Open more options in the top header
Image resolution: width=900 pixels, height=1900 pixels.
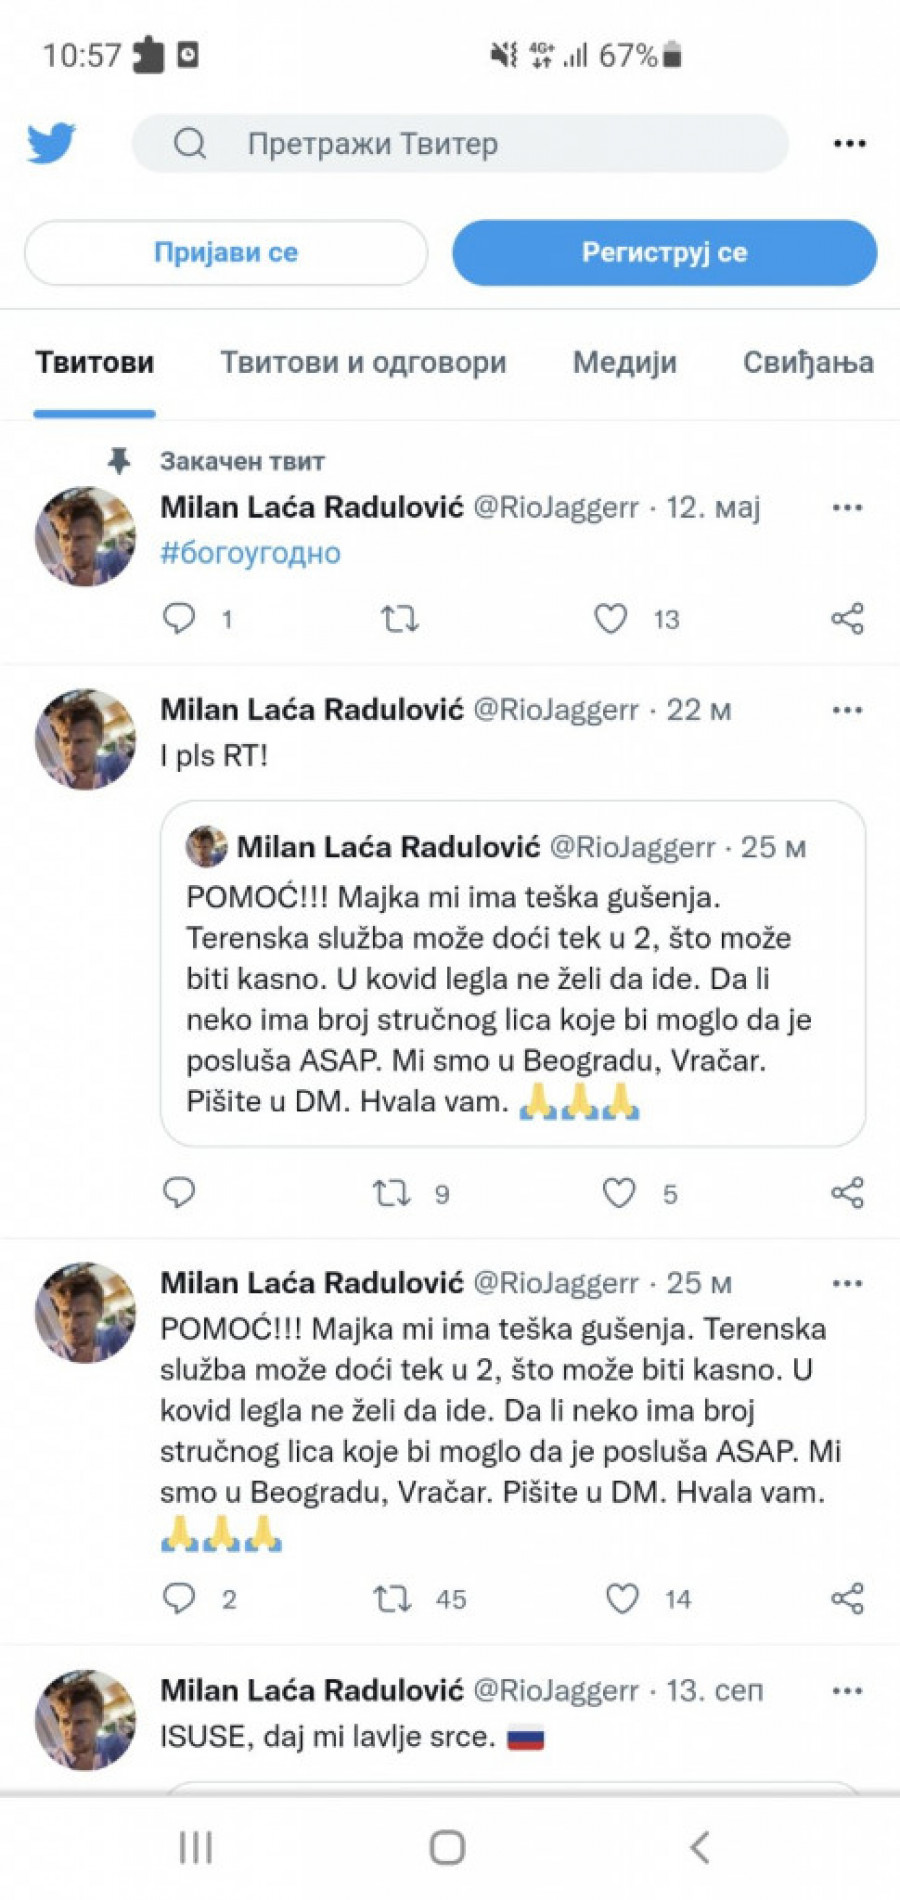click(849, 144)
